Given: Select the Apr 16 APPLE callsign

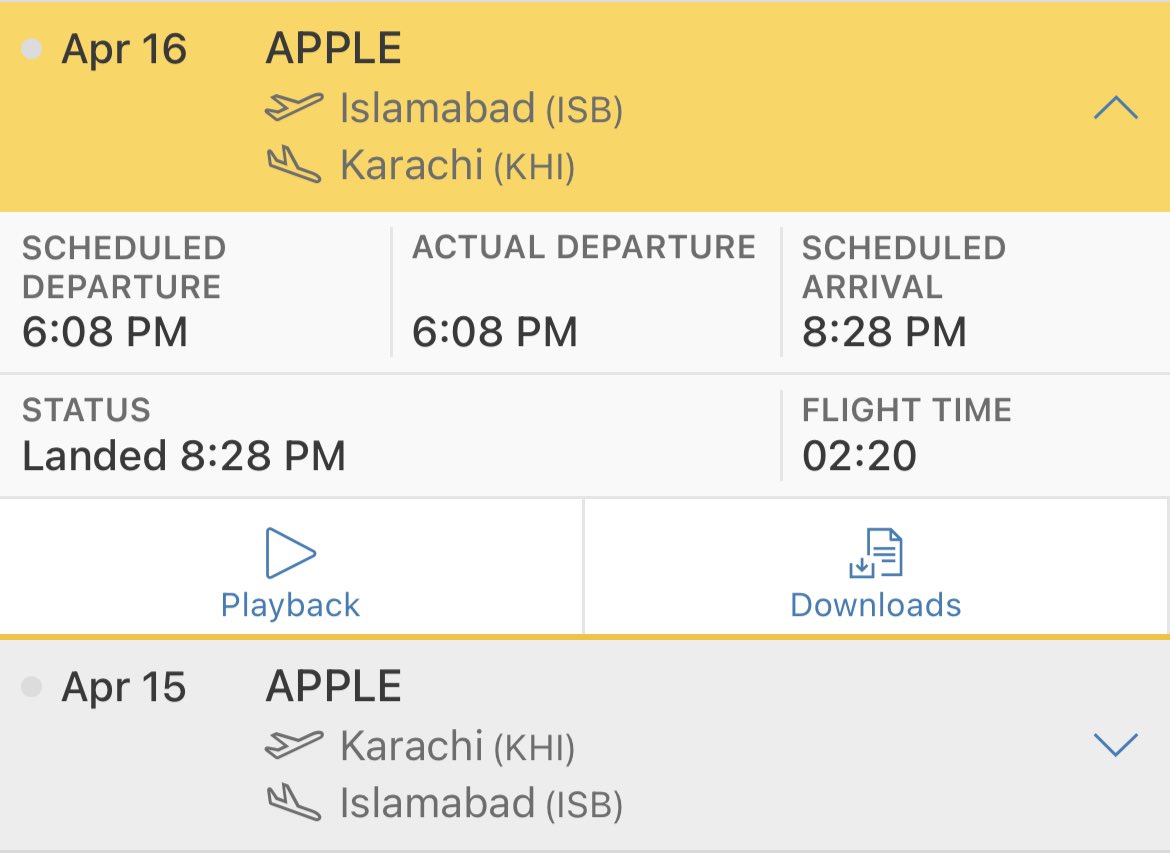Looking at the screenshot, I should click(x=334, y=49).
